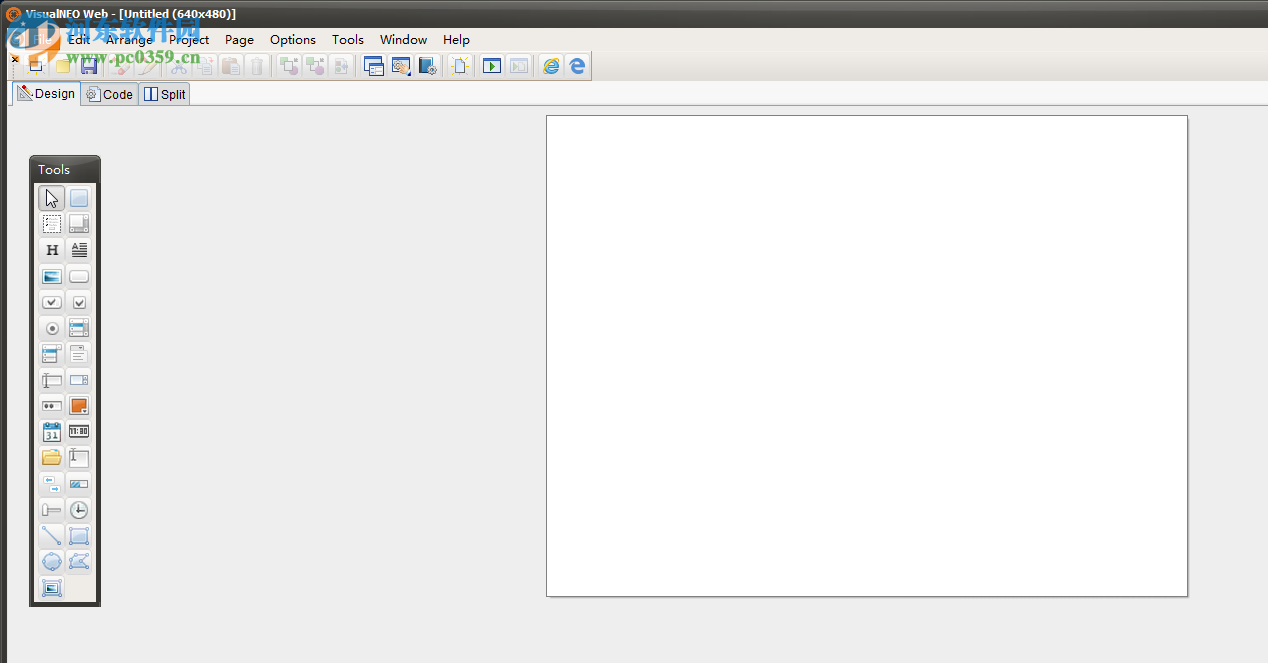Choose the list box tool
The height and width of the screenshot is (663, 1268).
click(79, 328)
